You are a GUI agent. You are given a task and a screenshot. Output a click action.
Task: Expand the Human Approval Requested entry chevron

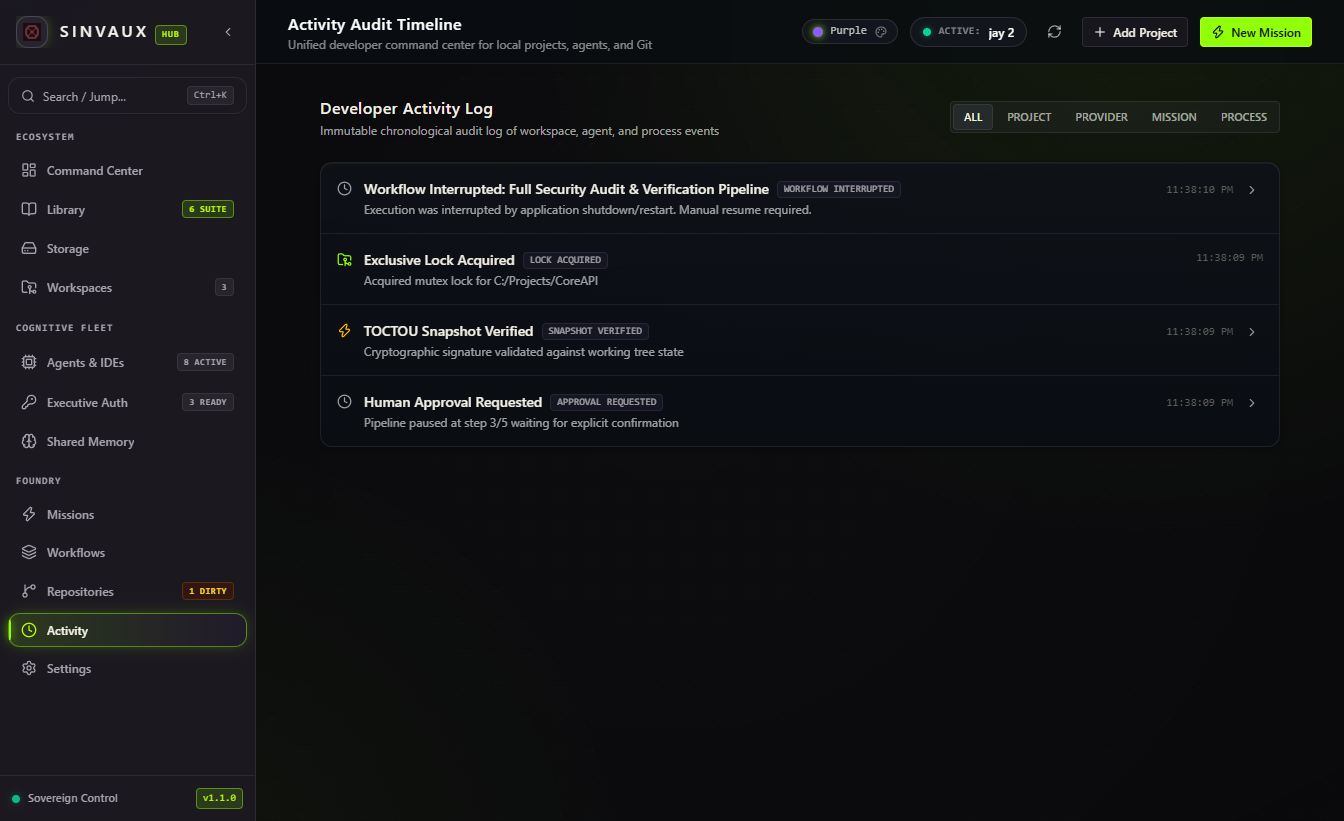click(x=1252, y=403)
